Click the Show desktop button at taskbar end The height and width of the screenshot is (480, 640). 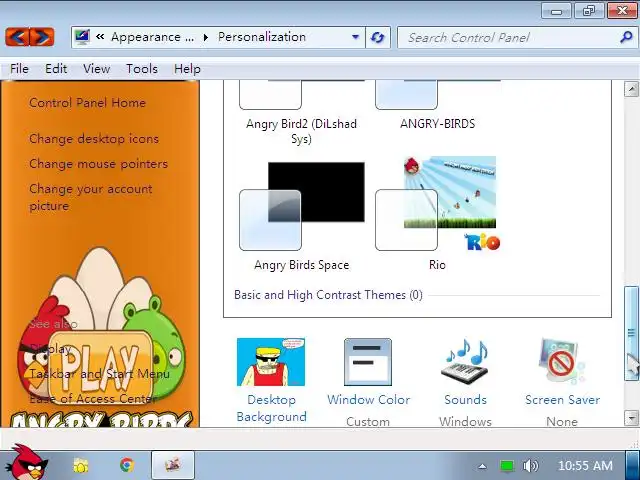[x=633, y=465]
